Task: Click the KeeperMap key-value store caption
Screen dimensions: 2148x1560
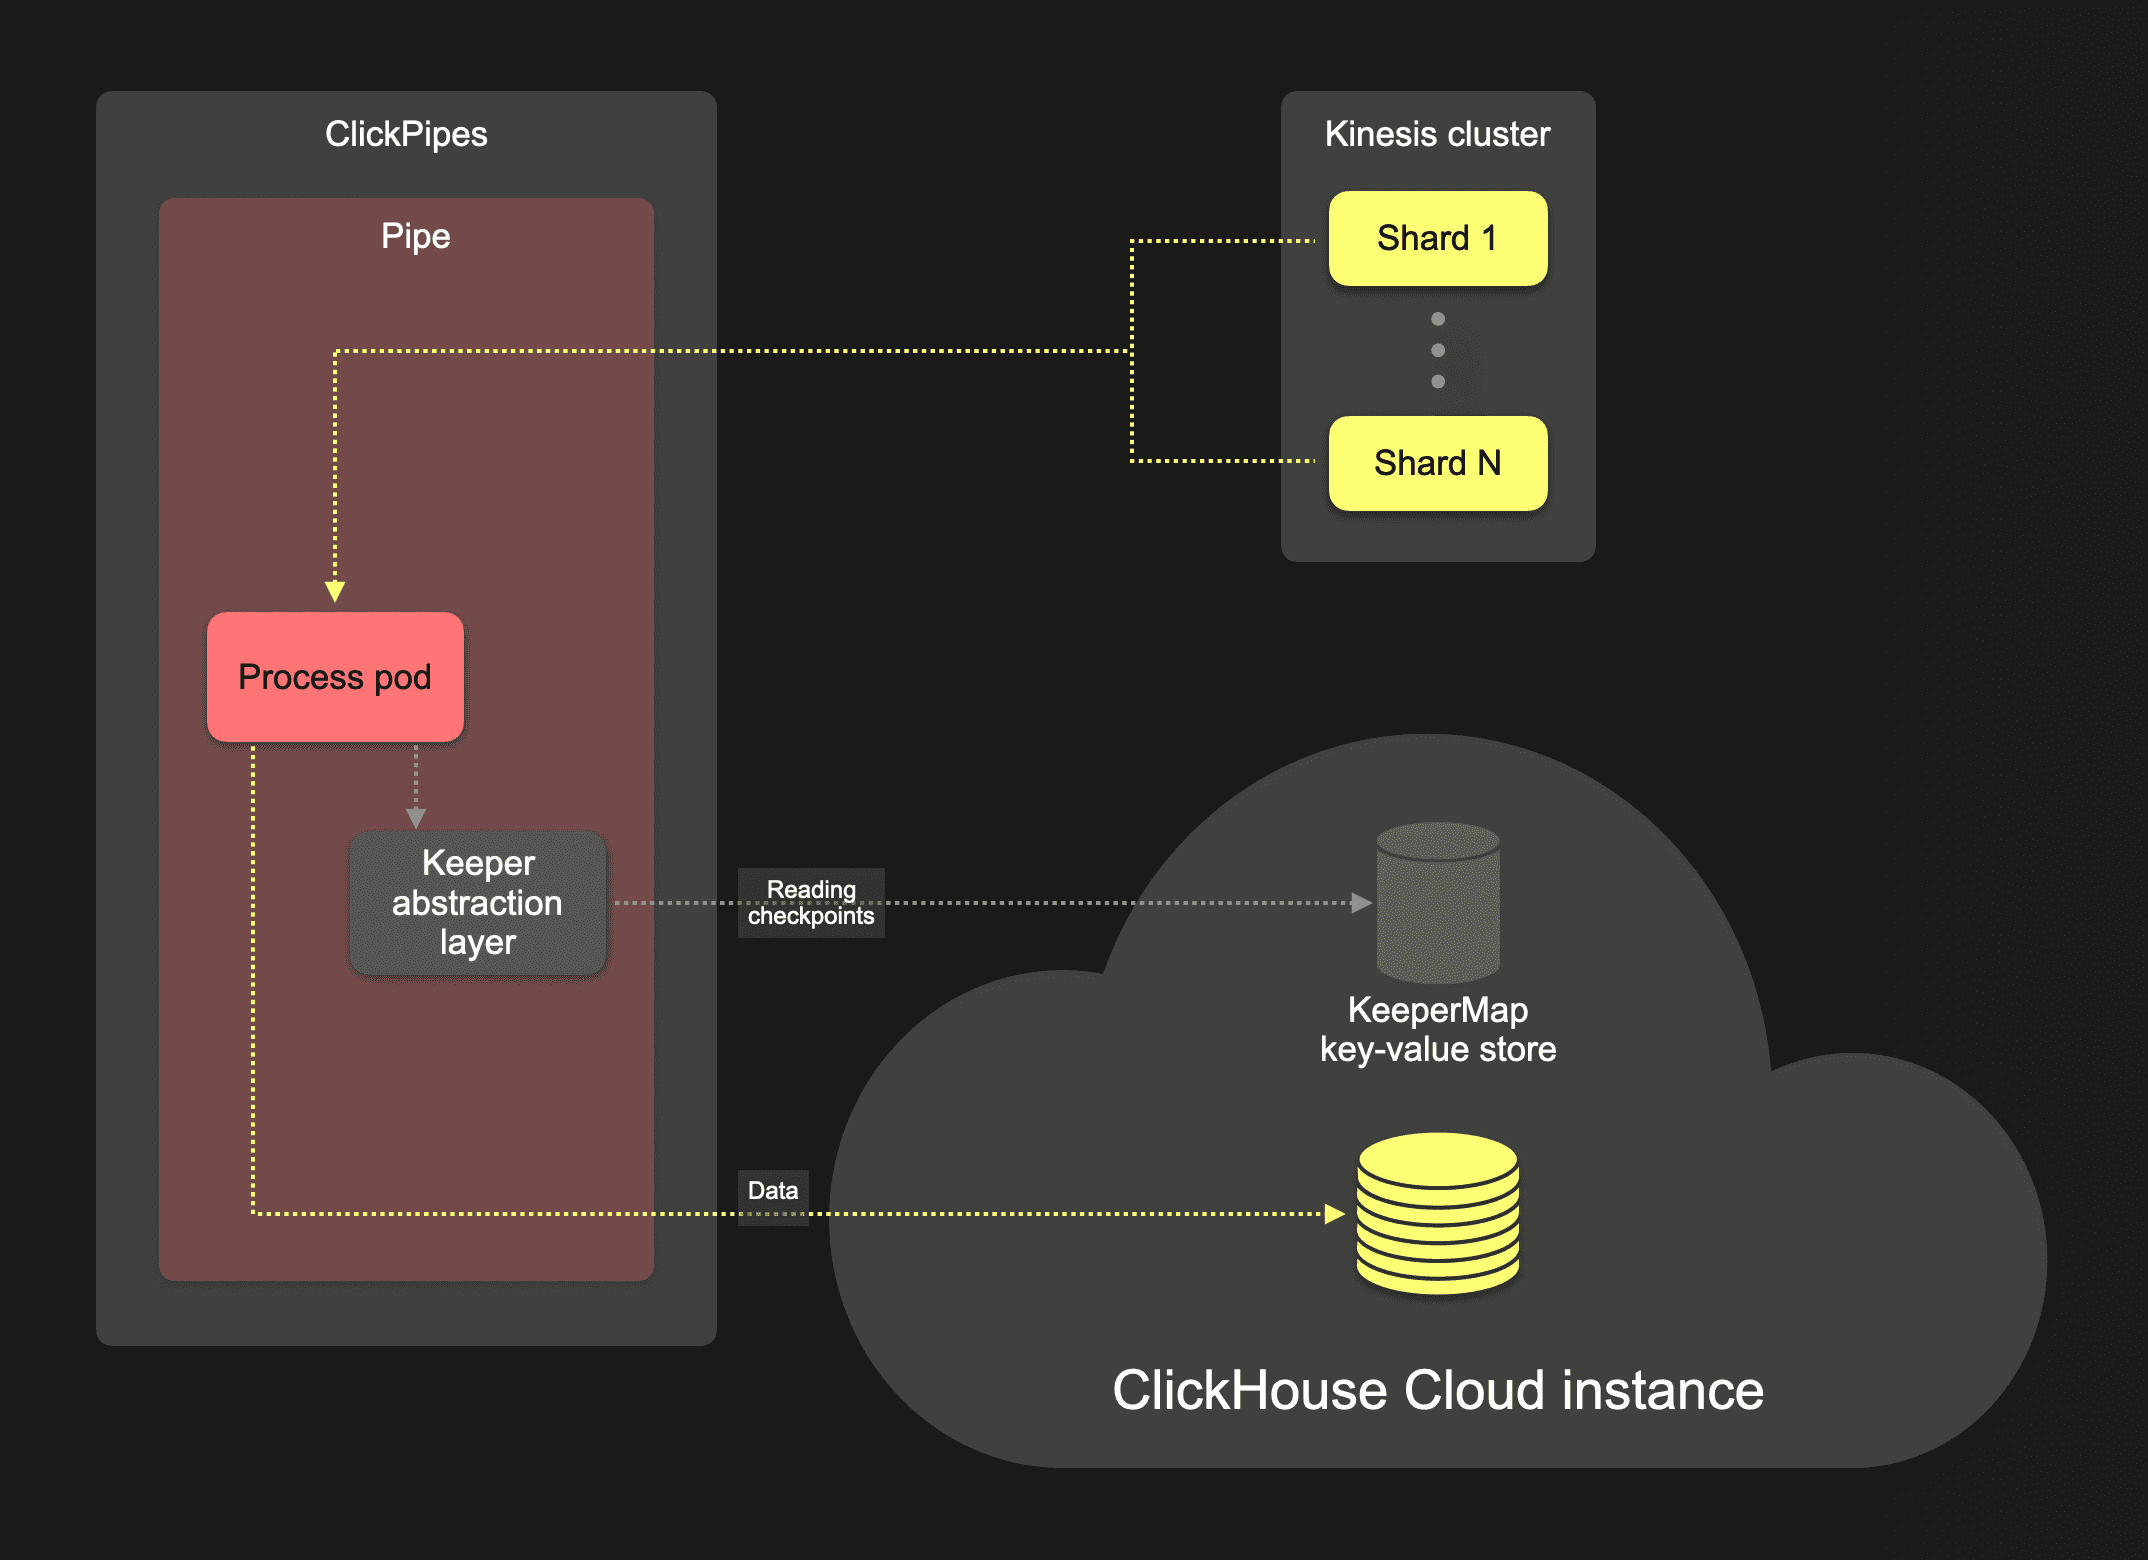Action: click(x=1437, y=1029)
